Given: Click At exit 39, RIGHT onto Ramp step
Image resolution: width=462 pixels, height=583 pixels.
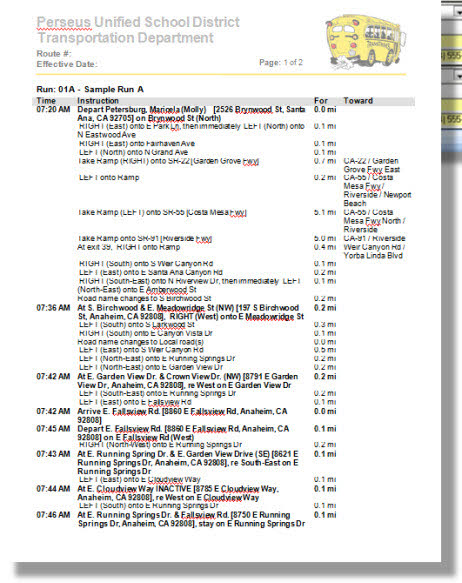Looking at the screenshot, I should pos(129,247).
